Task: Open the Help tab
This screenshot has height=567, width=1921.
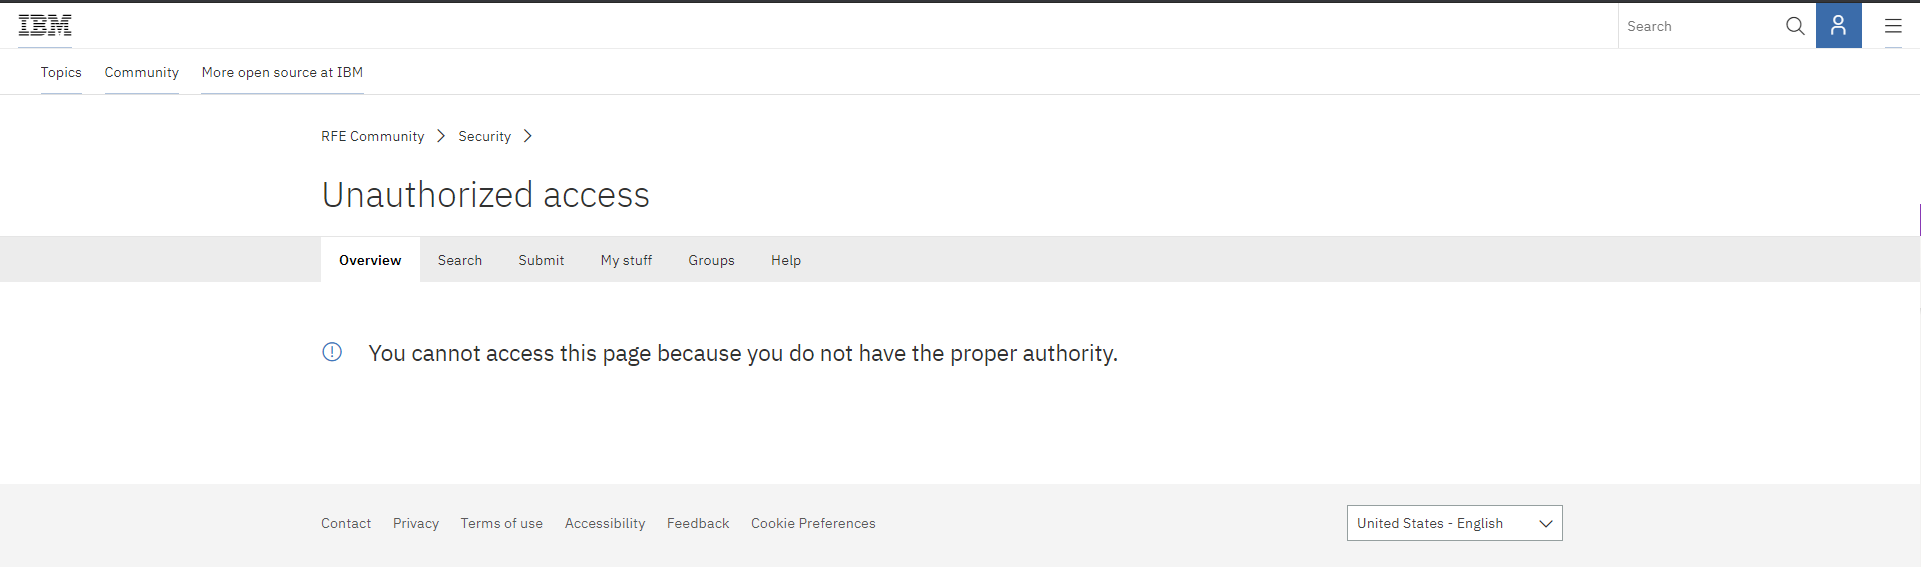Action: [786, 260]
